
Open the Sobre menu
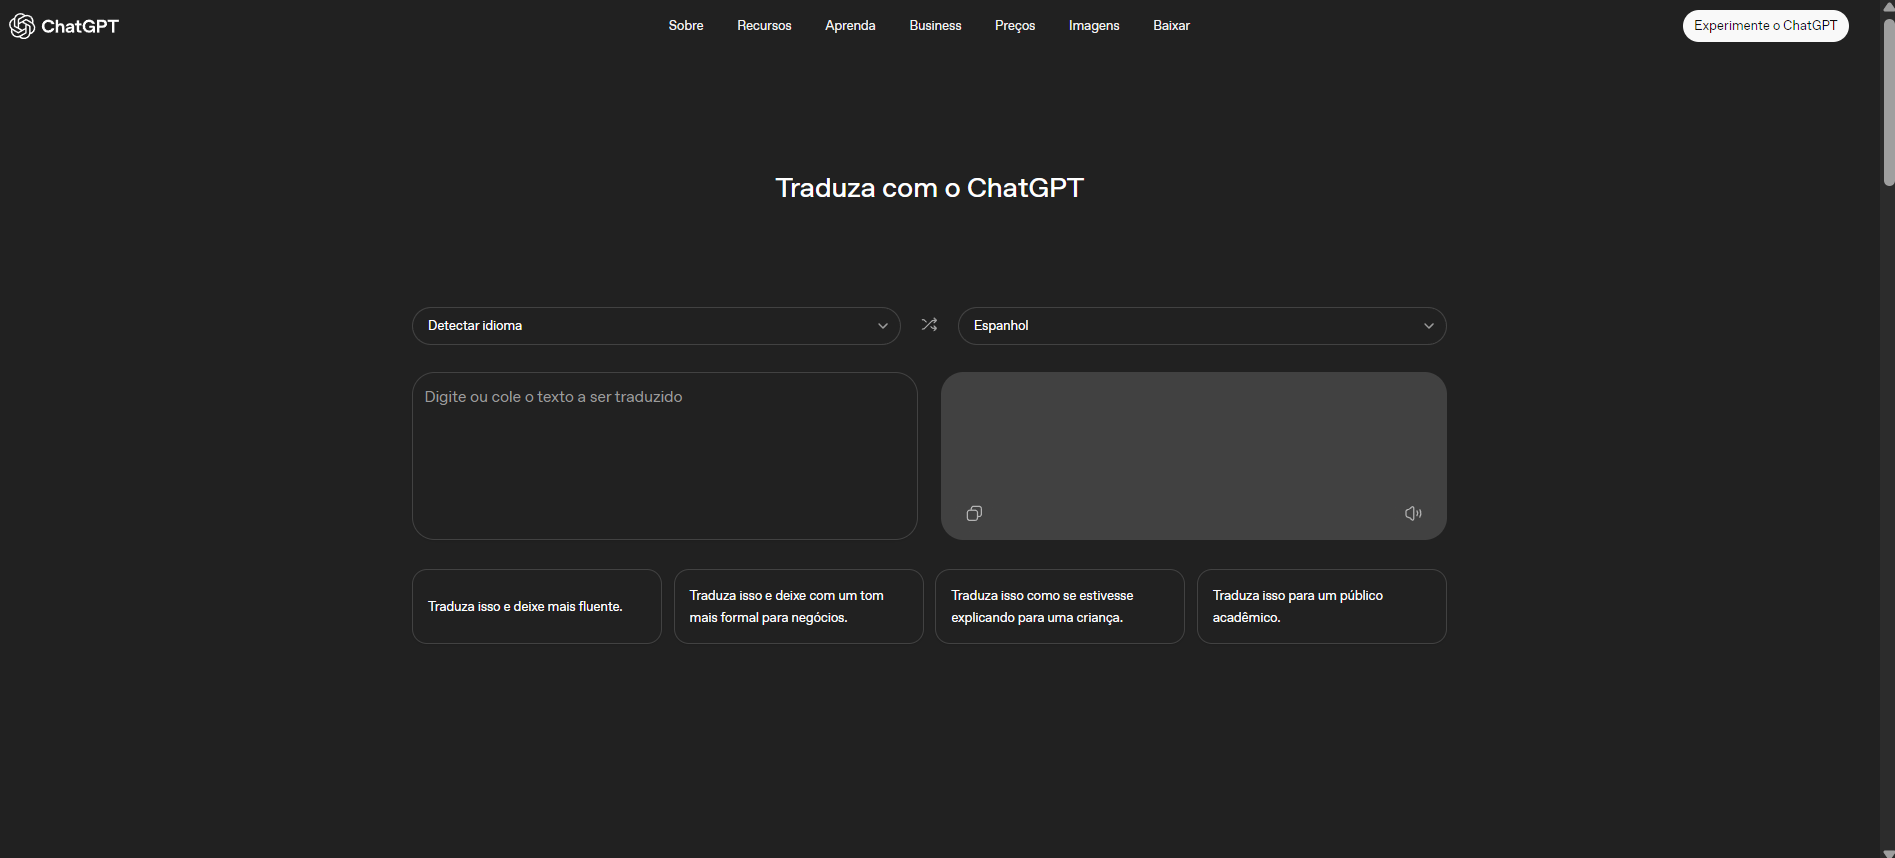click(x=686, y=26)
